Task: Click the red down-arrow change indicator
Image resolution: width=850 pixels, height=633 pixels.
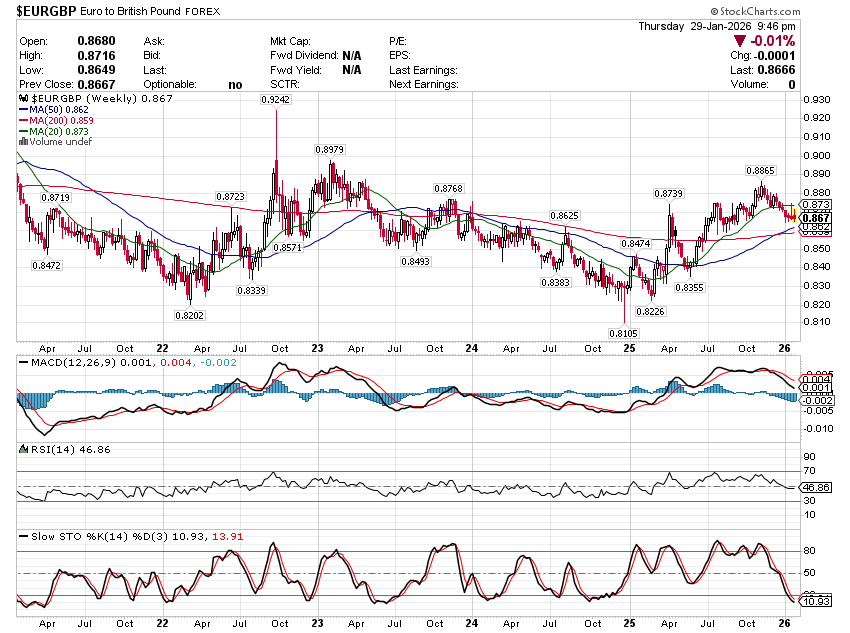Action: 739,41
